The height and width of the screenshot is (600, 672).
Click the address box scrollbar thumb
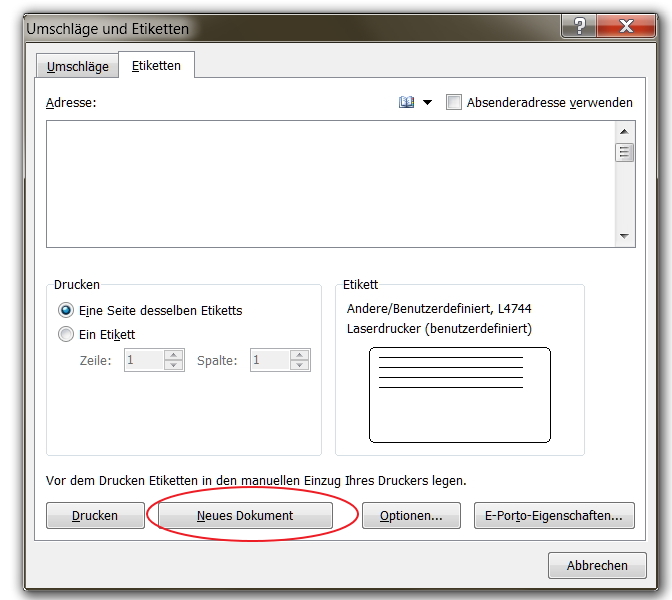pos(624,152)
